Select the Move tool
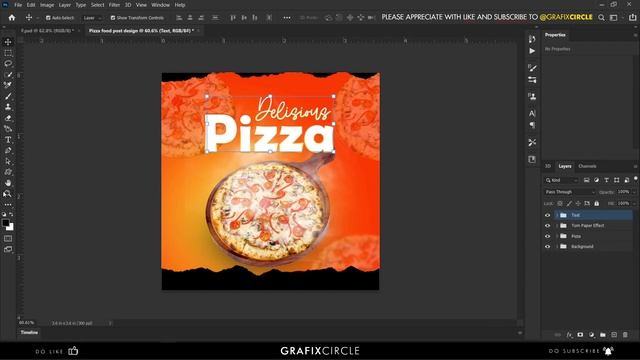Viewport: 640px width, 360px height. point(8,42)
